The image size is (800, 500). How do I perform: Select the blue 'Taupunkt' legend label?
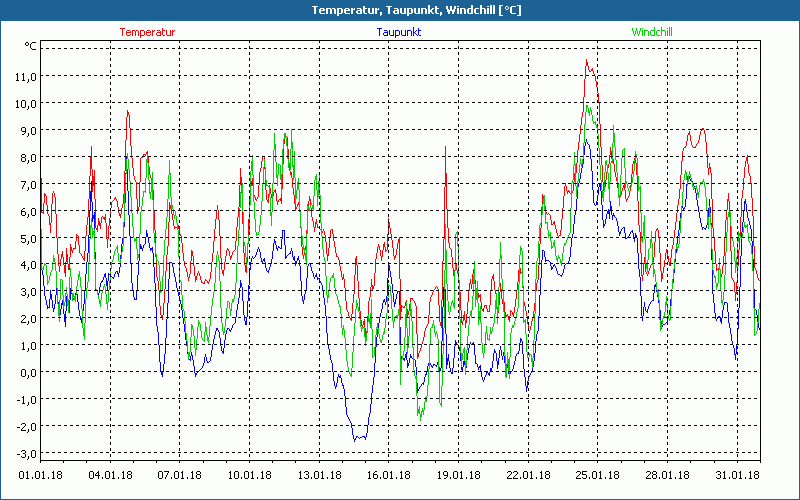pyautogui.click(x=398, y=32)
